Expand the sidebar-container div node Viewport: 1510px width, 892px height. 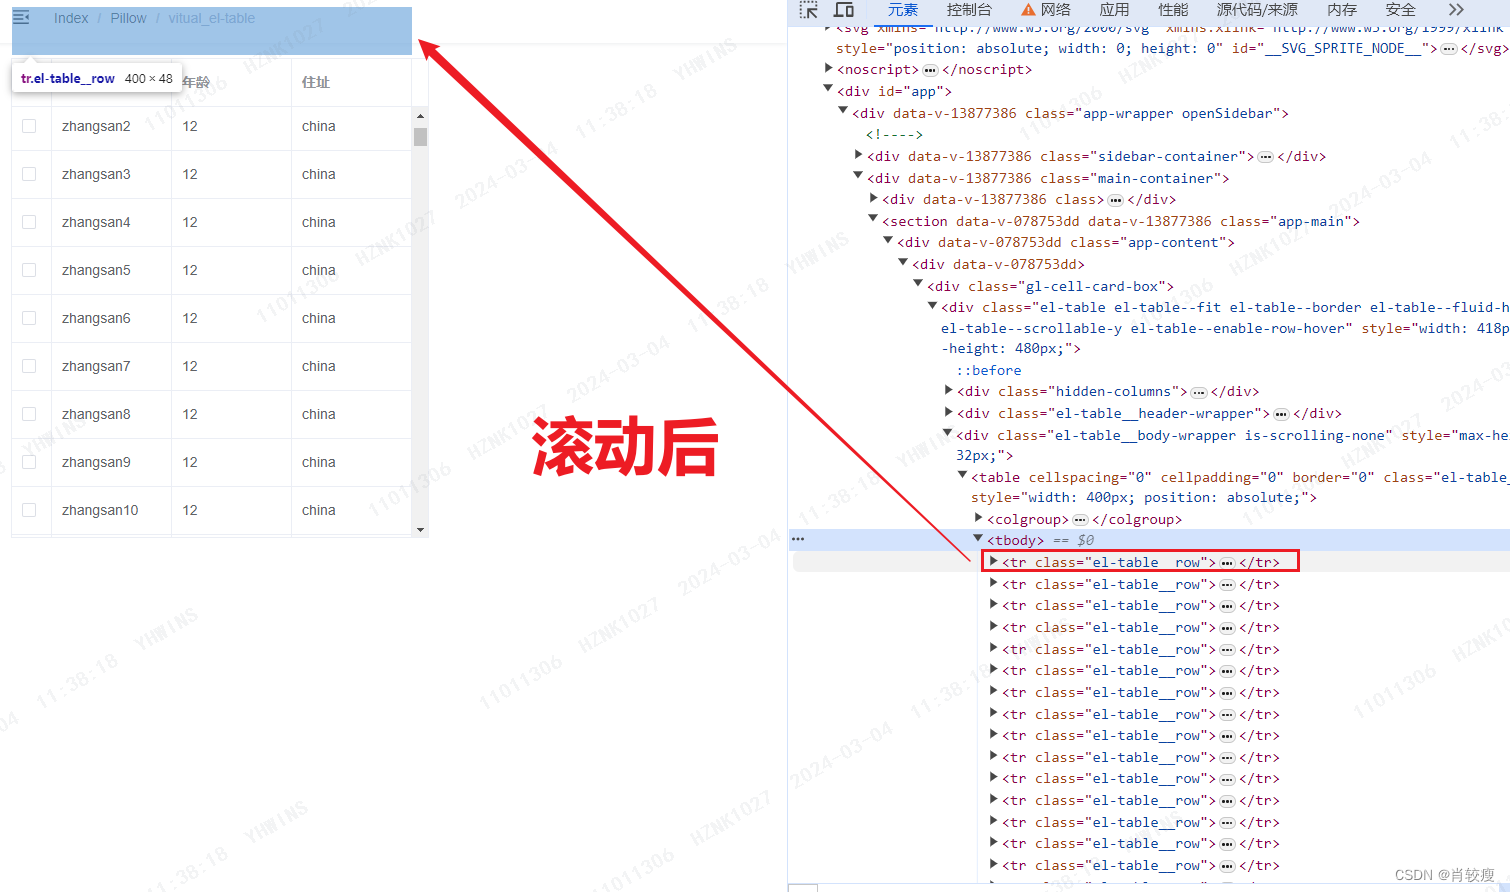[x=859, y=155]
